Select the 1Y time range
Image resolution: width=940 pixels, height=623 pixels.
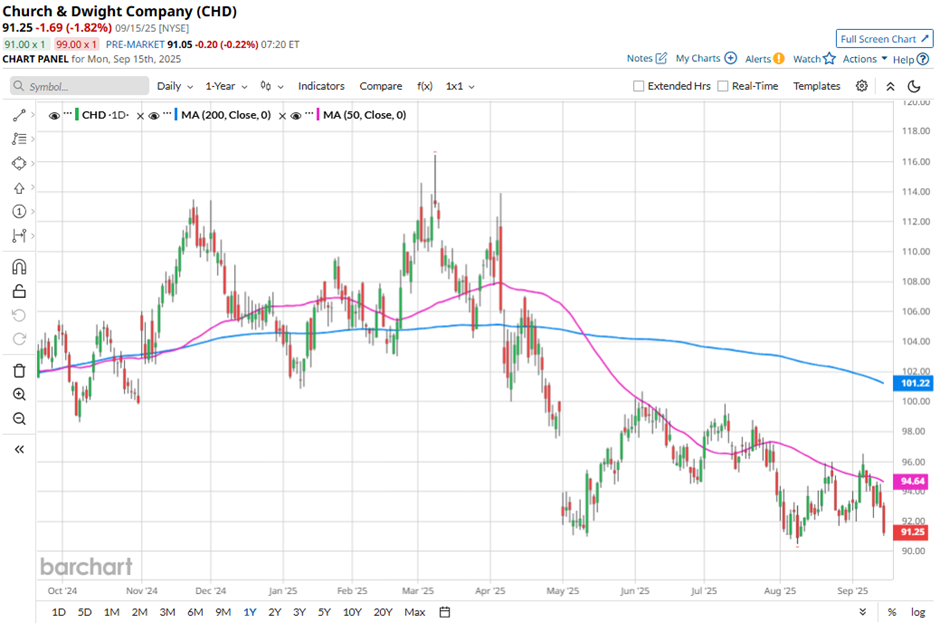point(250,612)
